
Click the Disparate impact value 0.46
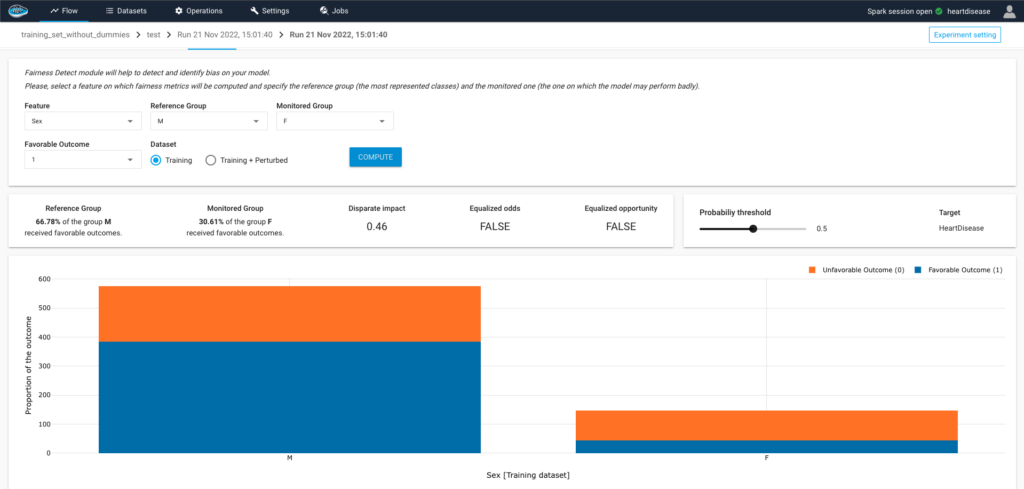click(376, 227)
